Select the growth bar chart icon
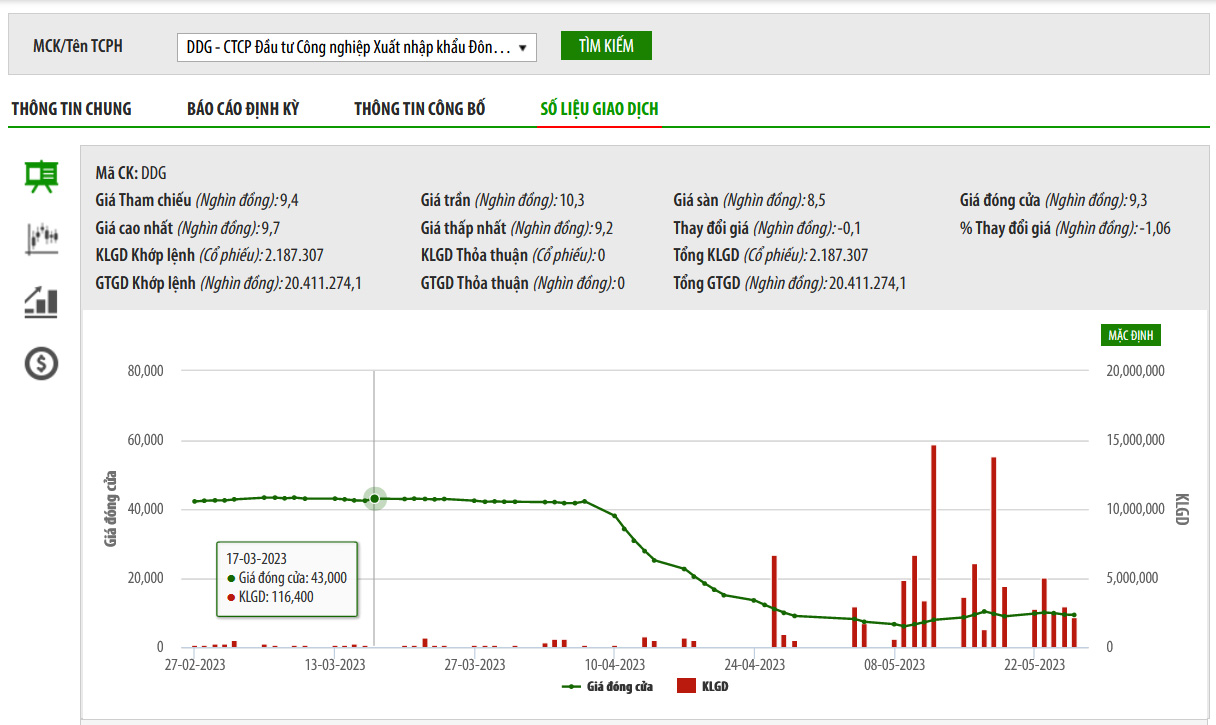 pyautogui.click(x=41, y=301)
